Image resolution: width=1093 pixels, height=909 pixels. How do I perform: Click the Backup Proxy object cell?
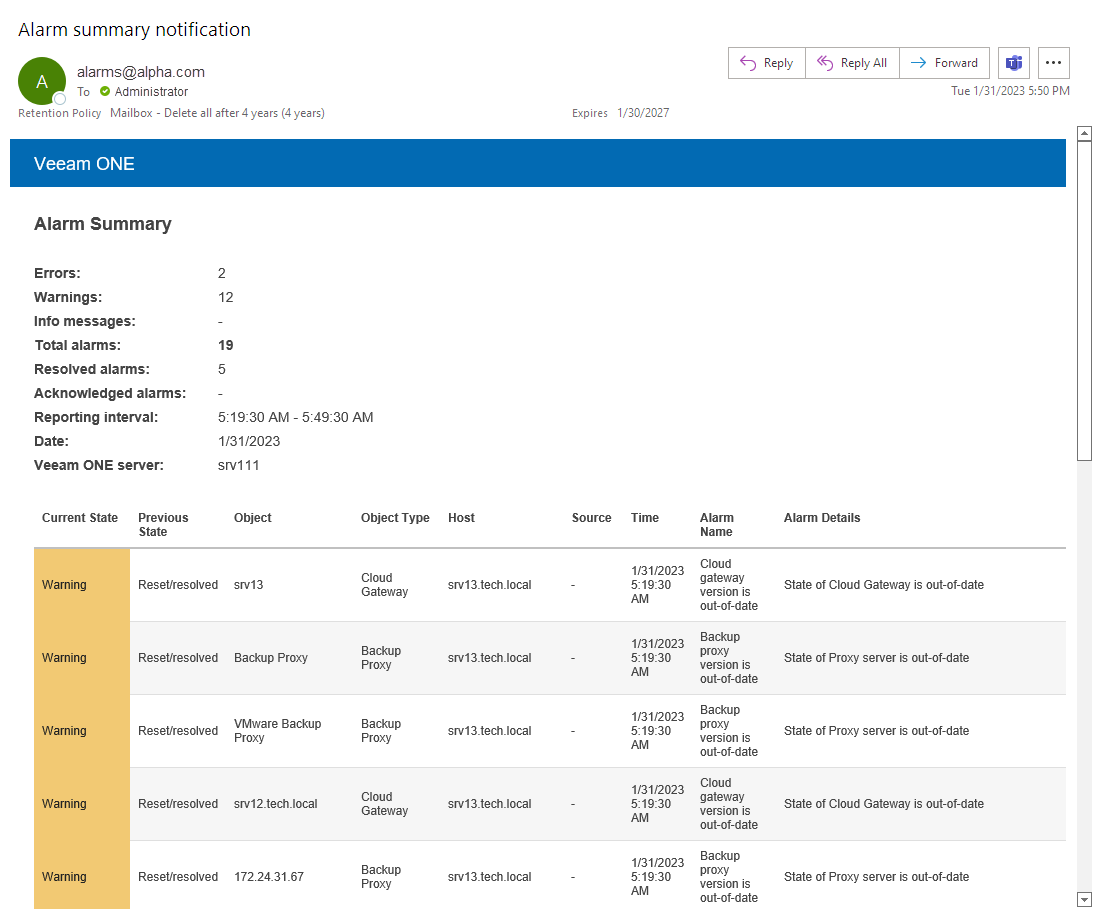tap(270, 658)
